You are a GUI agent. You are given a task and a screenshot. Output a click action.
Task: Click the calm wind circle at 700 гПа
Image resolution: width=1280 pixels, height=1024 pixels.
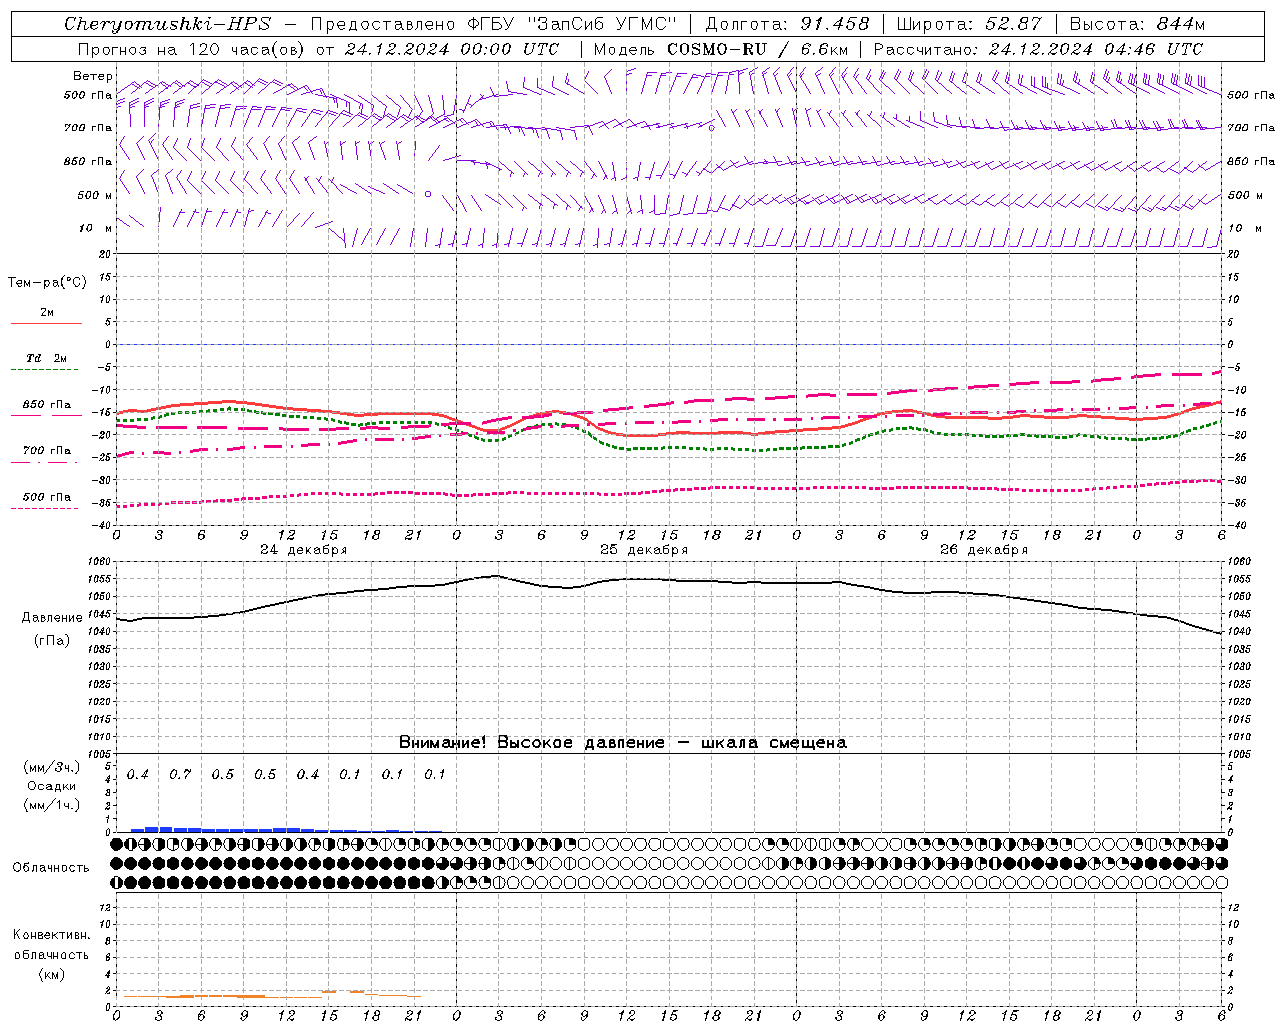click(711, 128)
